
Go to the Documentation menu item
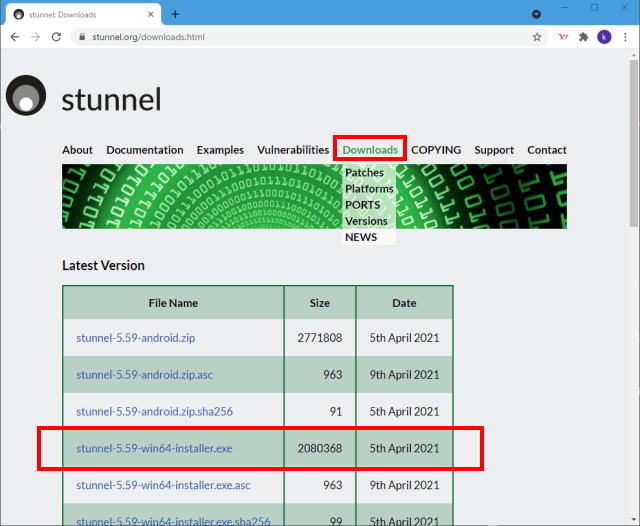tap(145, 150)
